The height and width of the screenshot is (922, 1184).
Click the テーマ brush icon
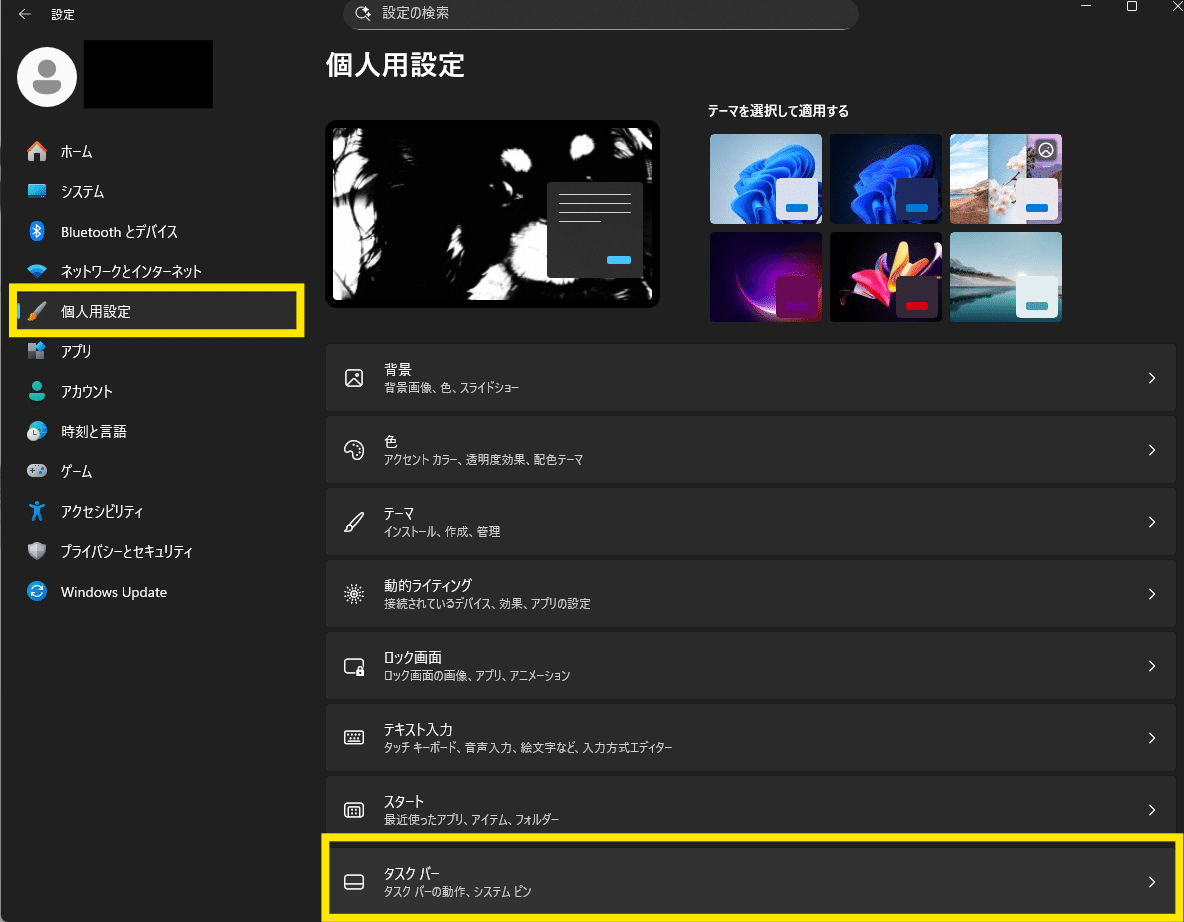tap(354, 521)
